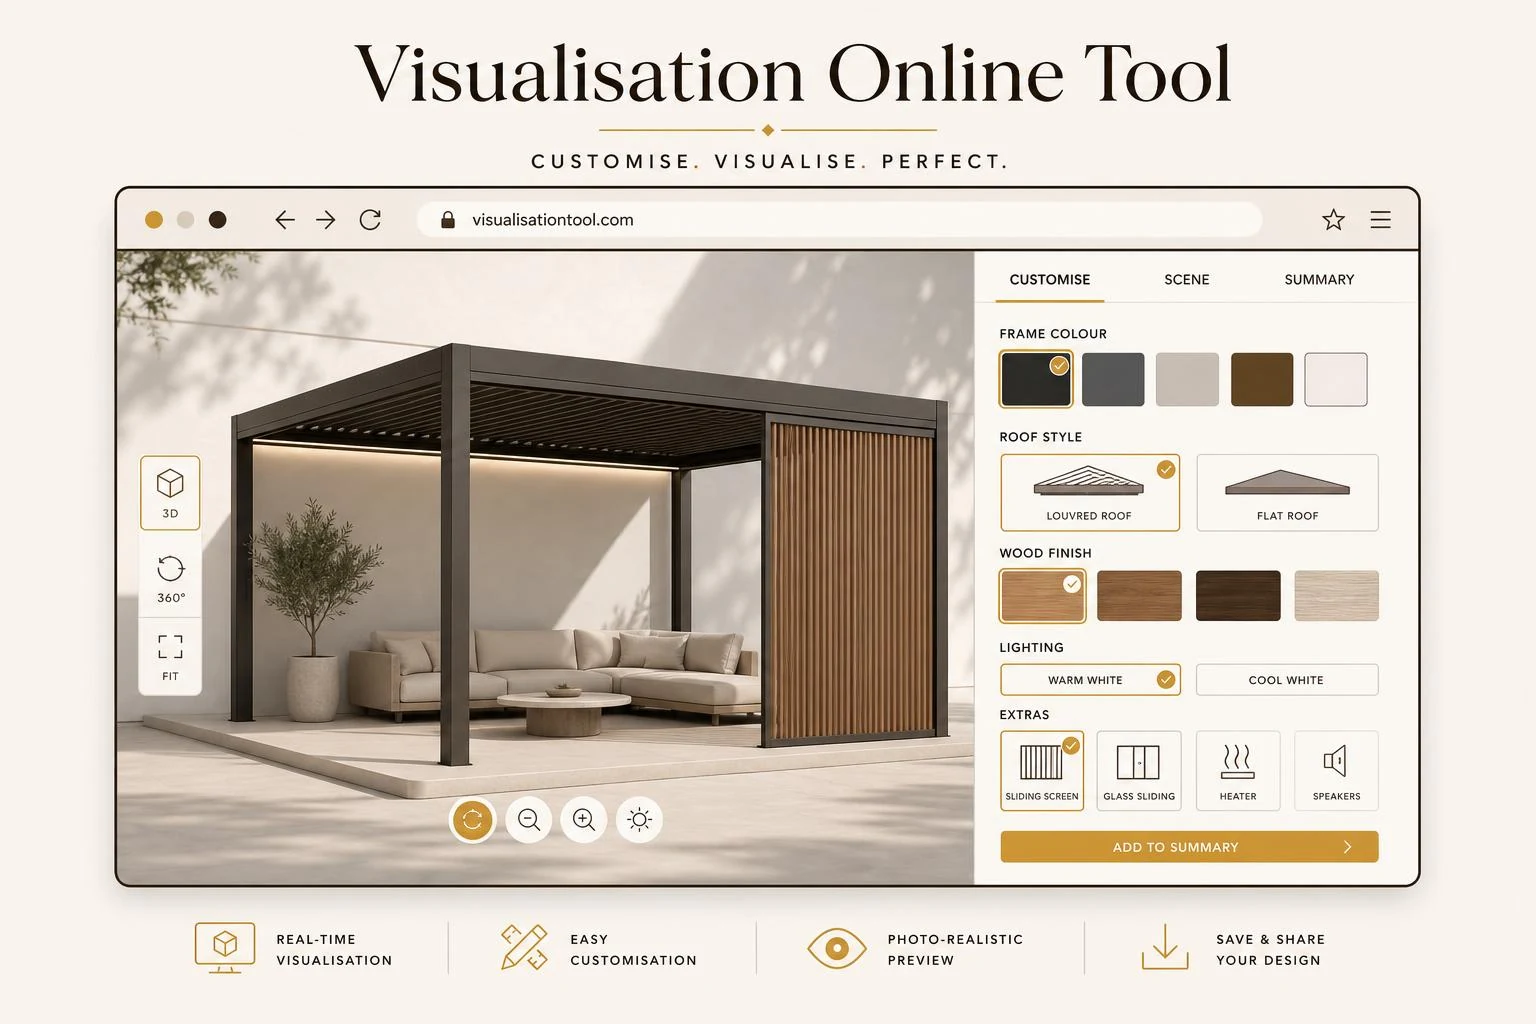The width and height of the screenshot is (1536, 1024).
Task: Add the Glass Sliding extra
Action: 1139,770
